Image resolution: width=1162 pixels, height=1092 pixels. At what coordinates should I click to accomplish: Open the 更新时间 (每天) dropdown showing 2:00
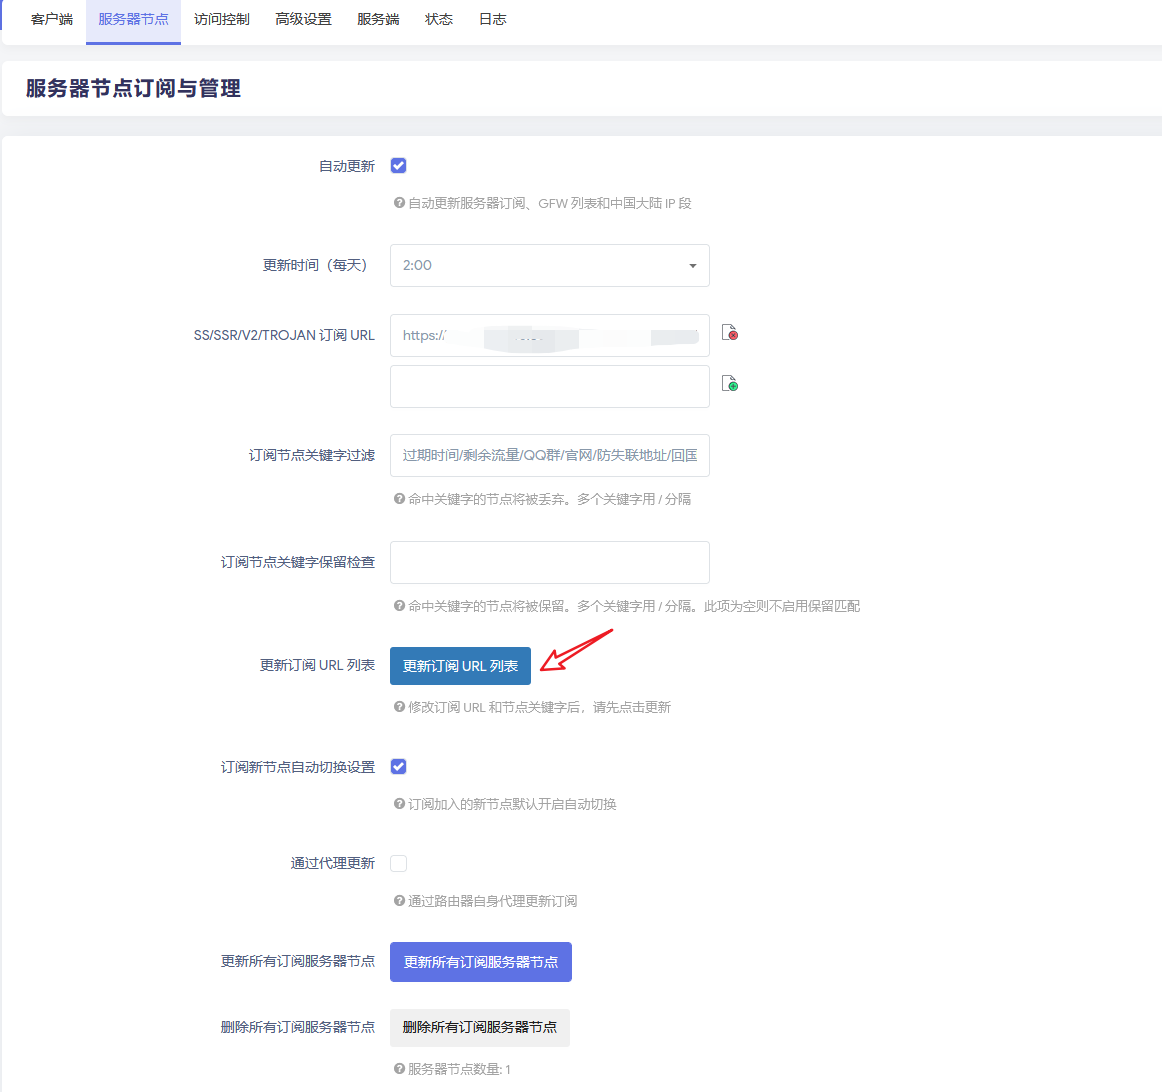click(549, 266)
